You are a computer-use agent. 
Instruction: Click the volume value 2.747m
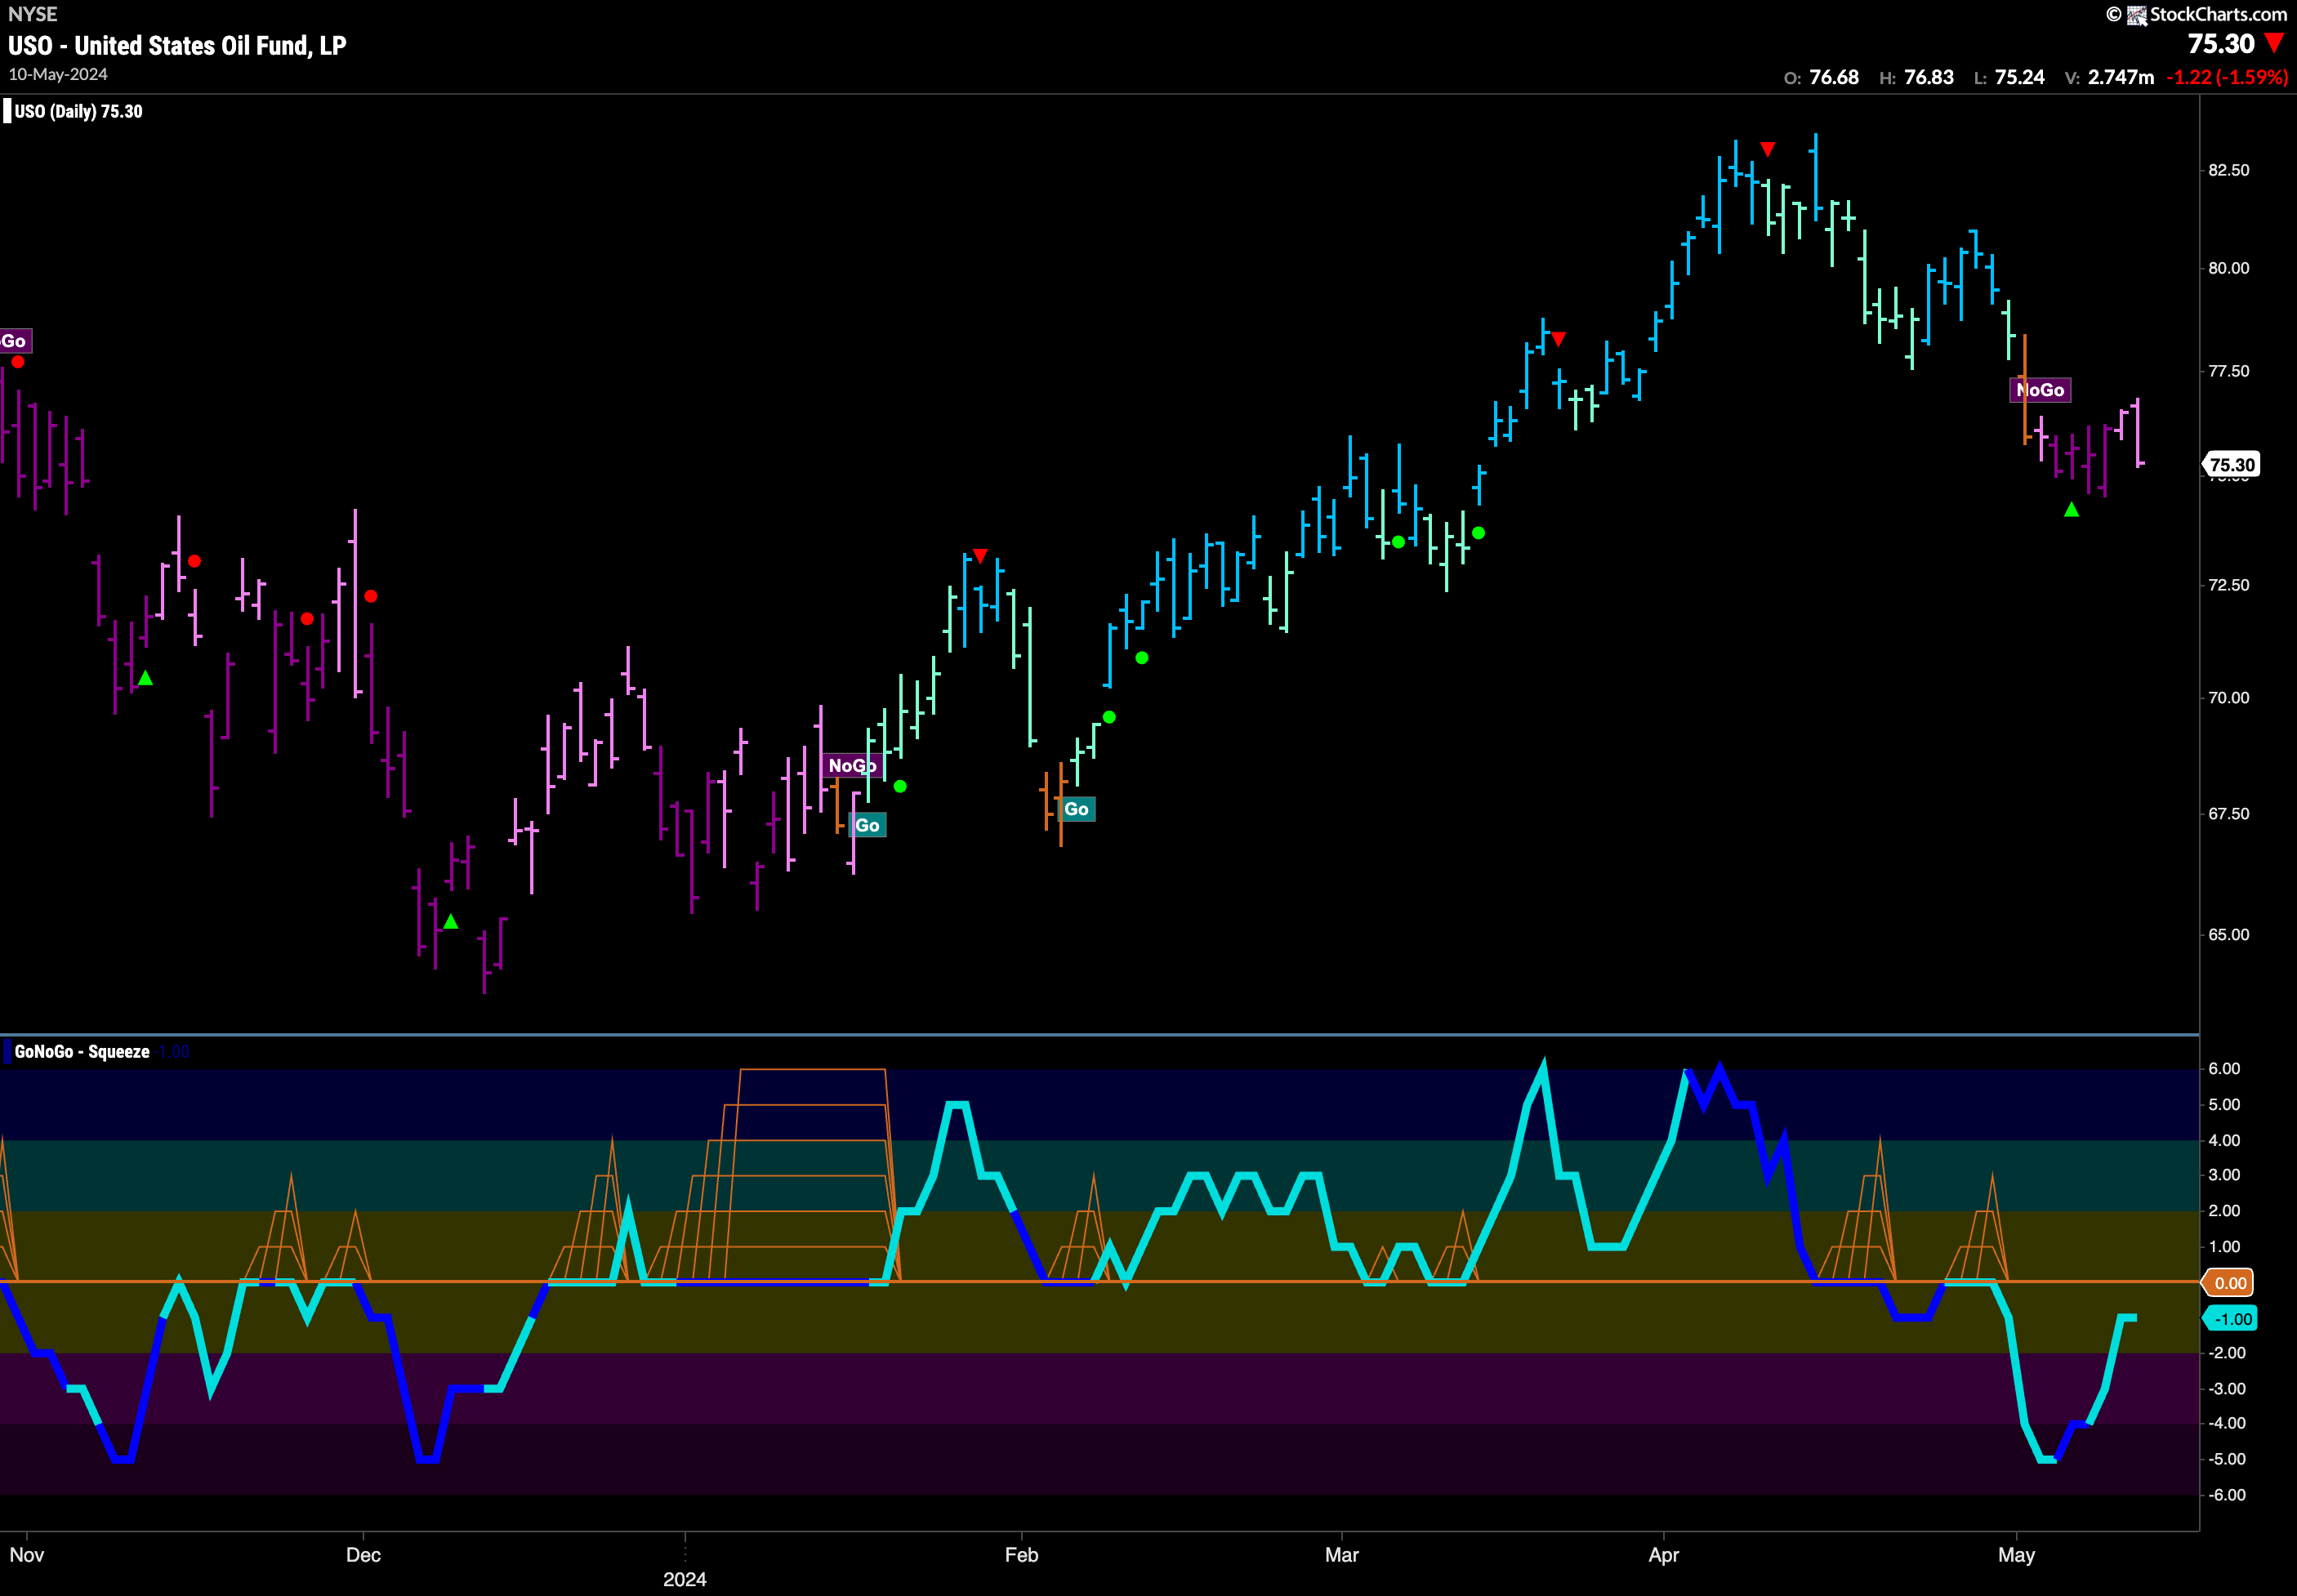pos(2121,77)
